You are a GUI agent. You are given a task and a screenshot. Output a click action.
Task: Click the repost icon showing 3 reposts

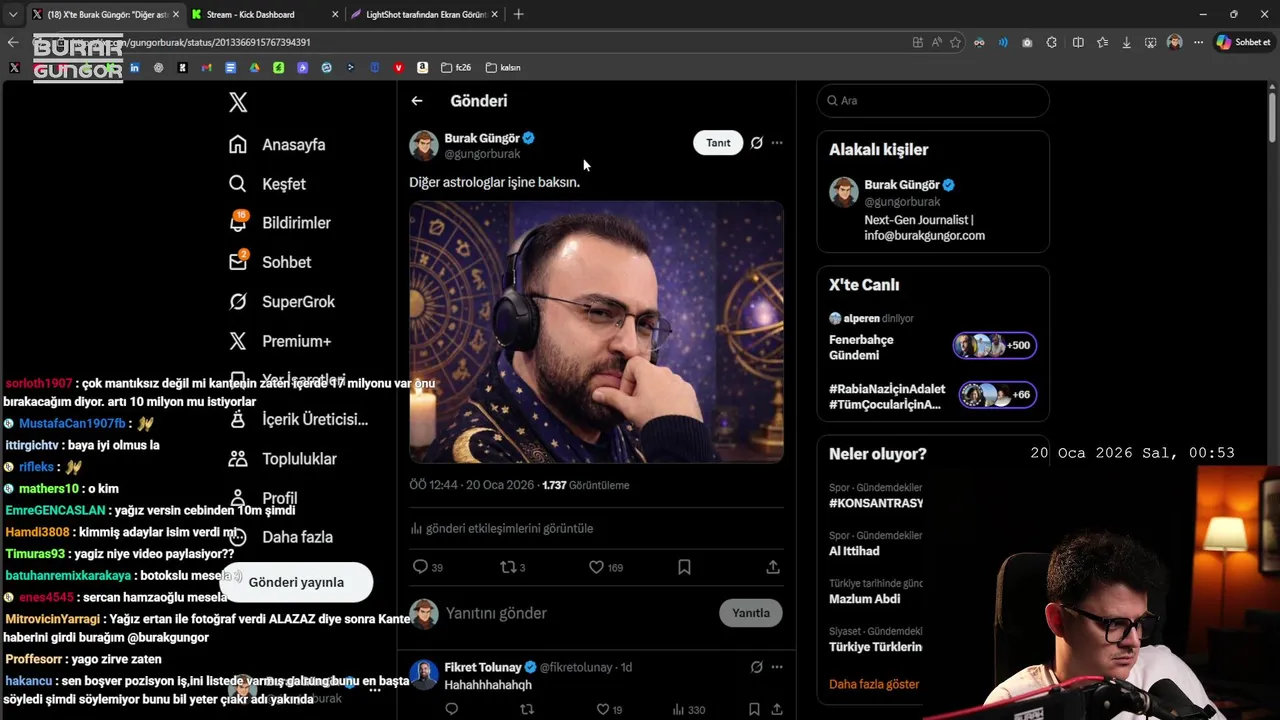point(508,567)
